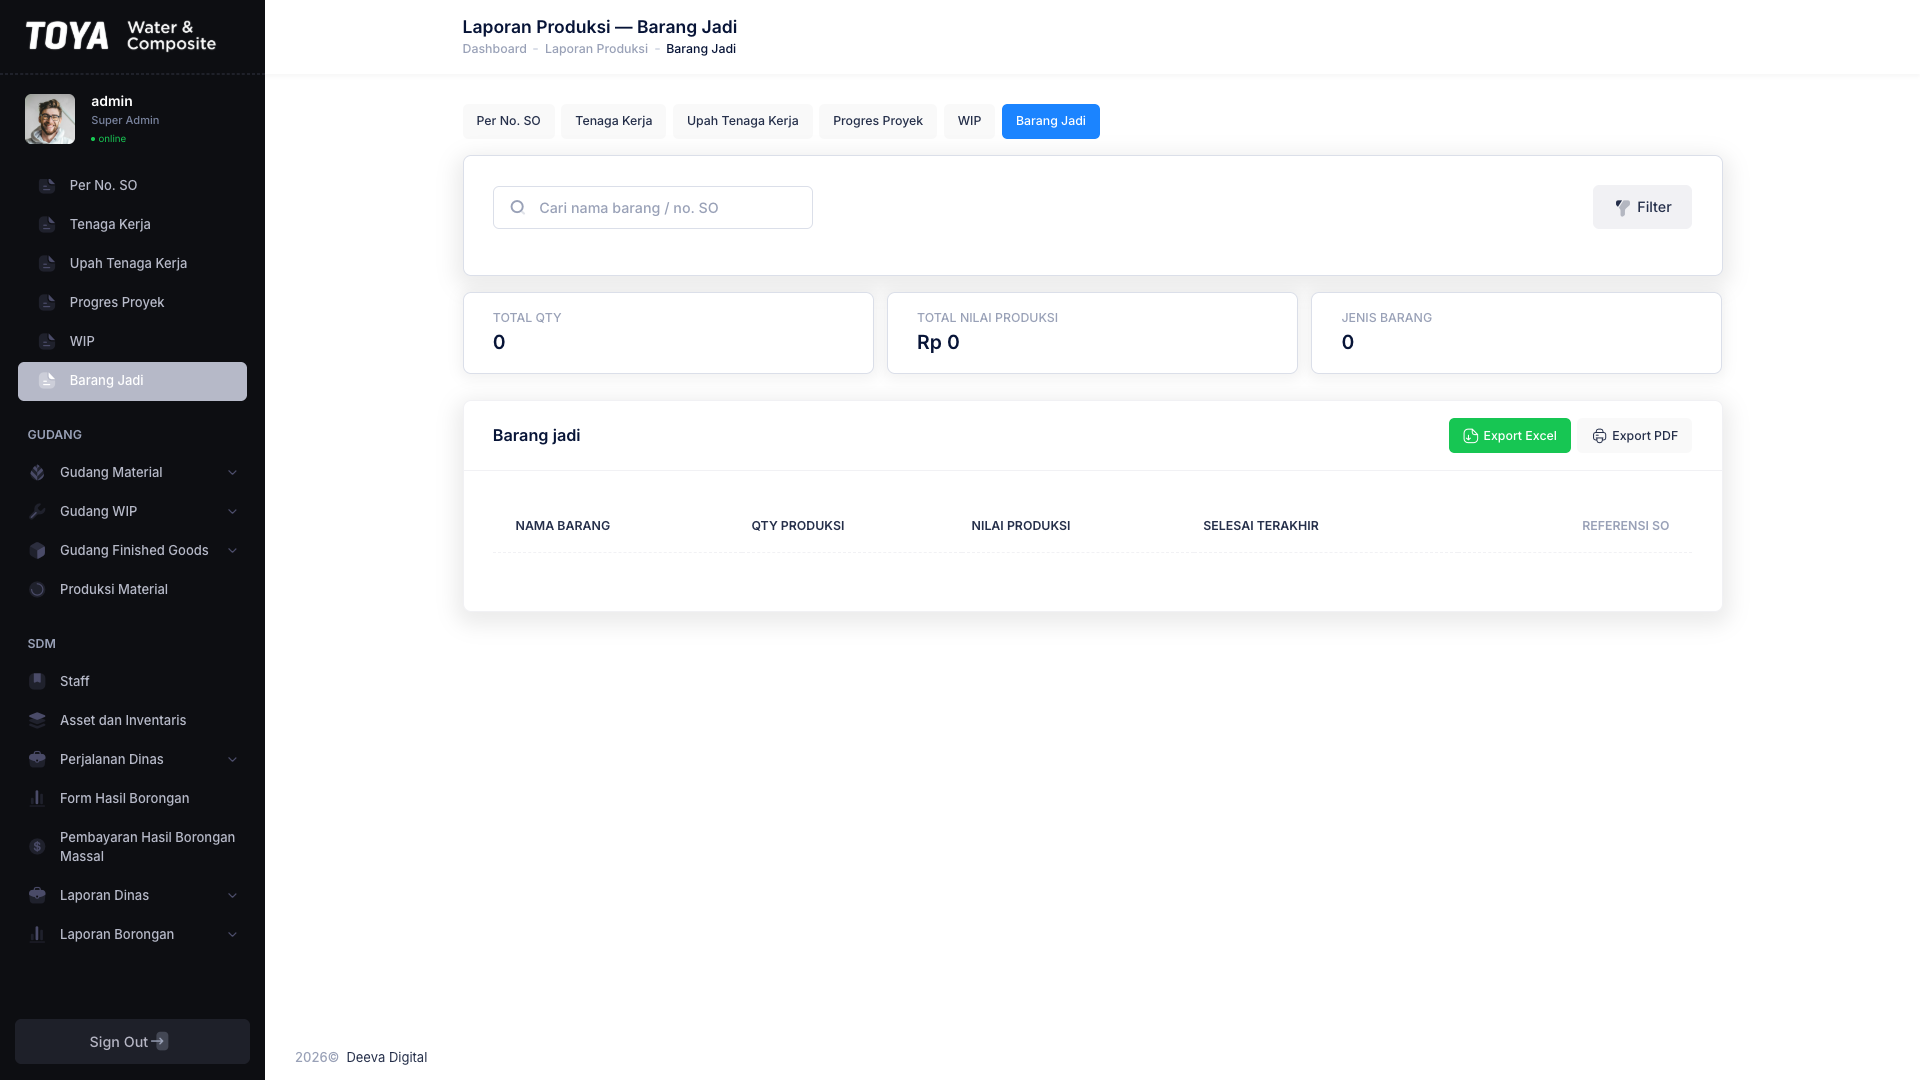Image resolution: width=1920 pixels, height=1080 pixels.
Task: Click the JENIS BARANG card label
Action: tap(1386, 318)
